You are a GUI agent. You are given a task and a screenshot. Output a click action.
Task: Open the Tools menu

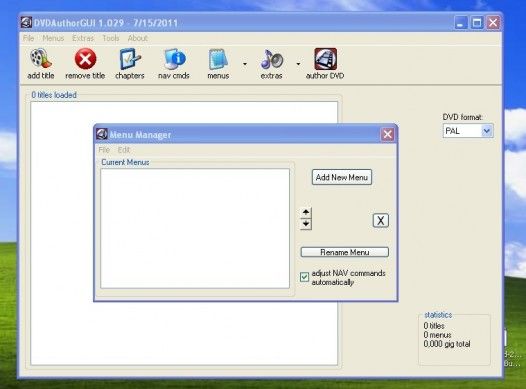pyautogui.click(x=111, y=38)
